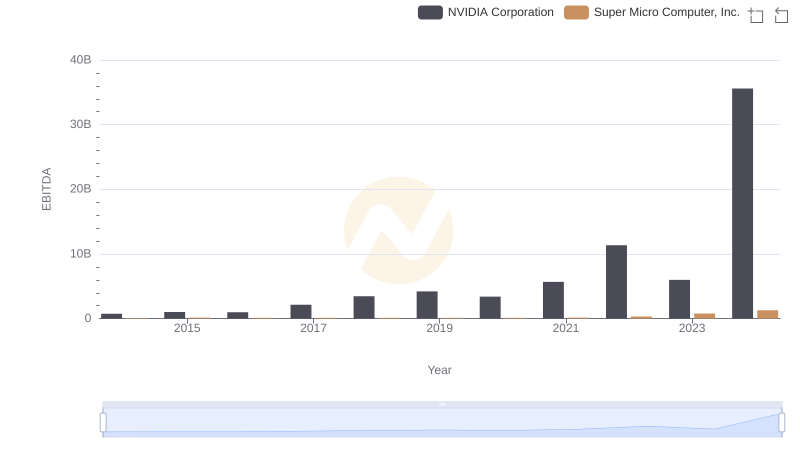Click the left handle of range slider

pos(103,422)
